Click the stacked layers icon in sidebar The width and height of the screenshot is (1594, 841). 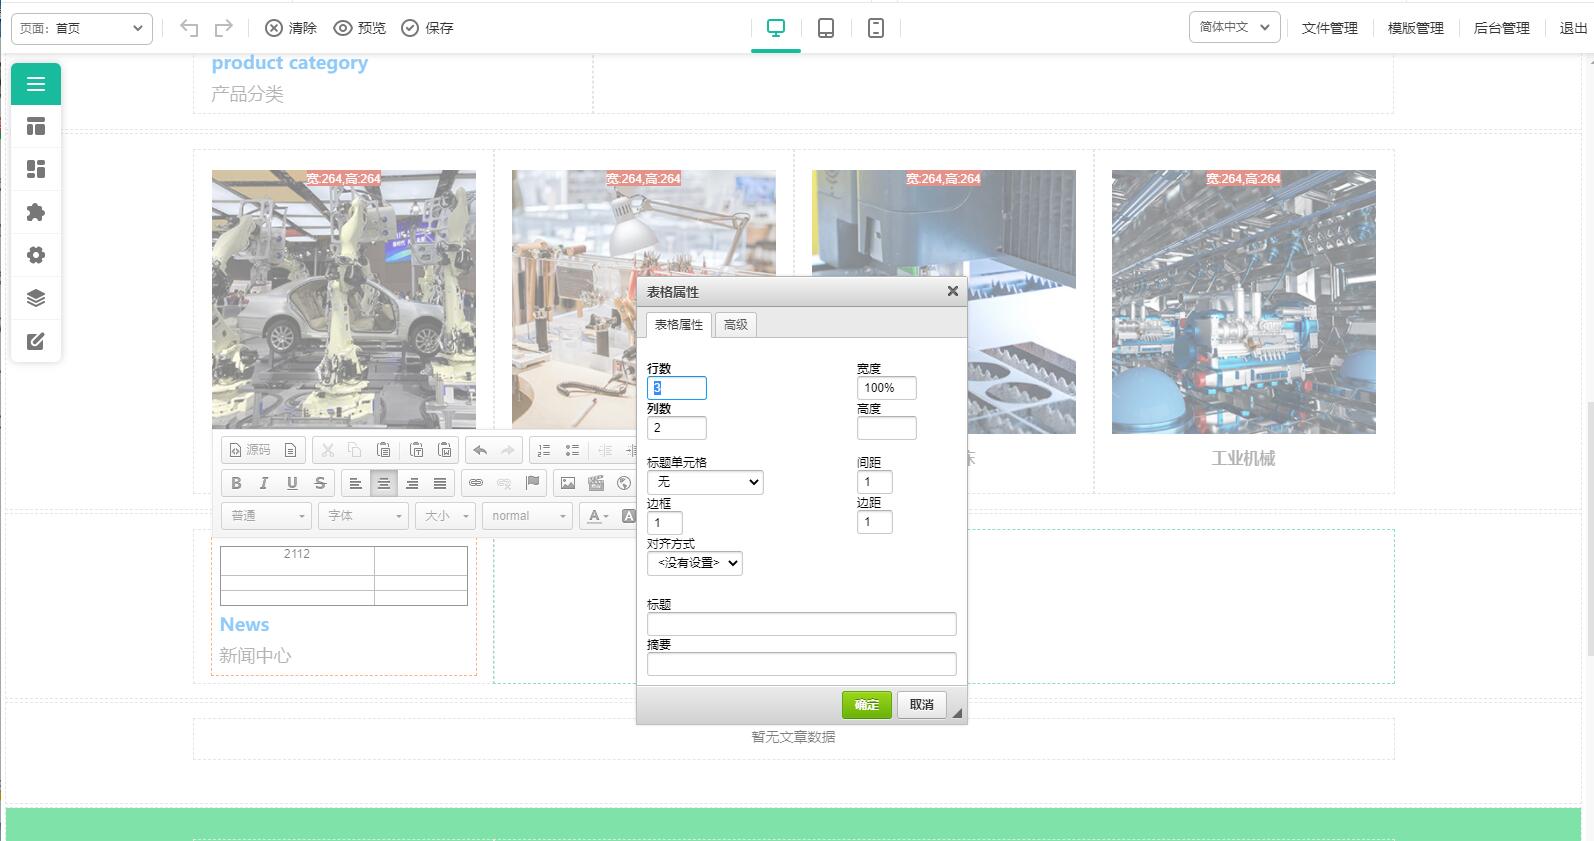(x=36, y=298)
